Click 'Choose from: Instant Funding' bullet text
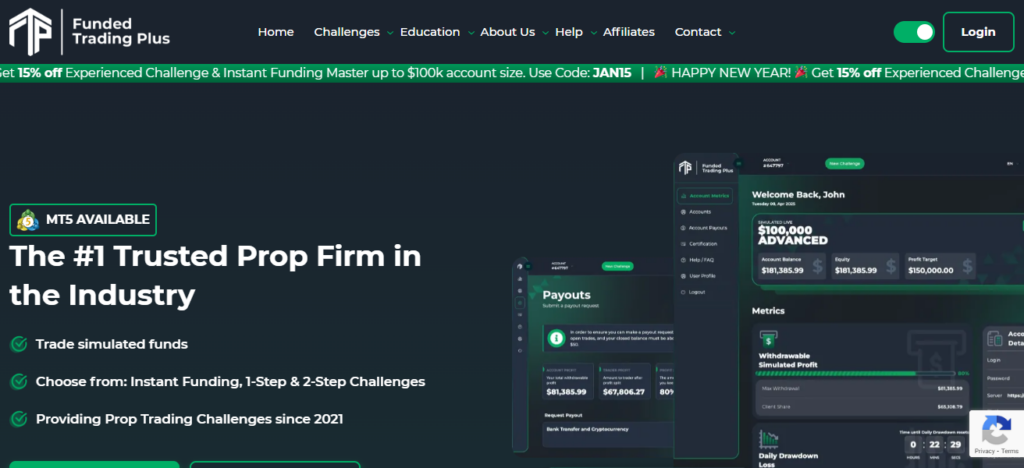The image size is (1024, 468). point(231,381)
